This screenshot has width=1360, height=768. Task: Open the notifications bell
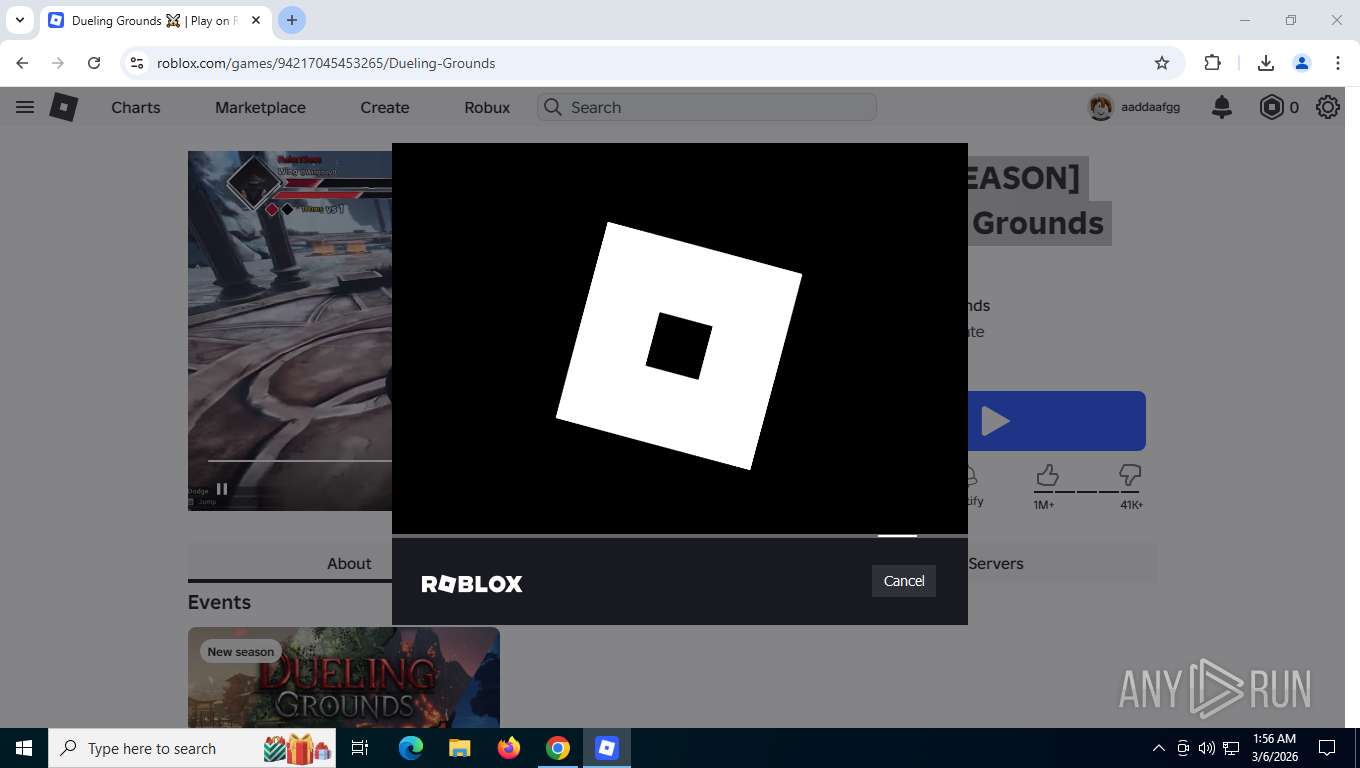pyautogui.click(x=1222, y=107)
